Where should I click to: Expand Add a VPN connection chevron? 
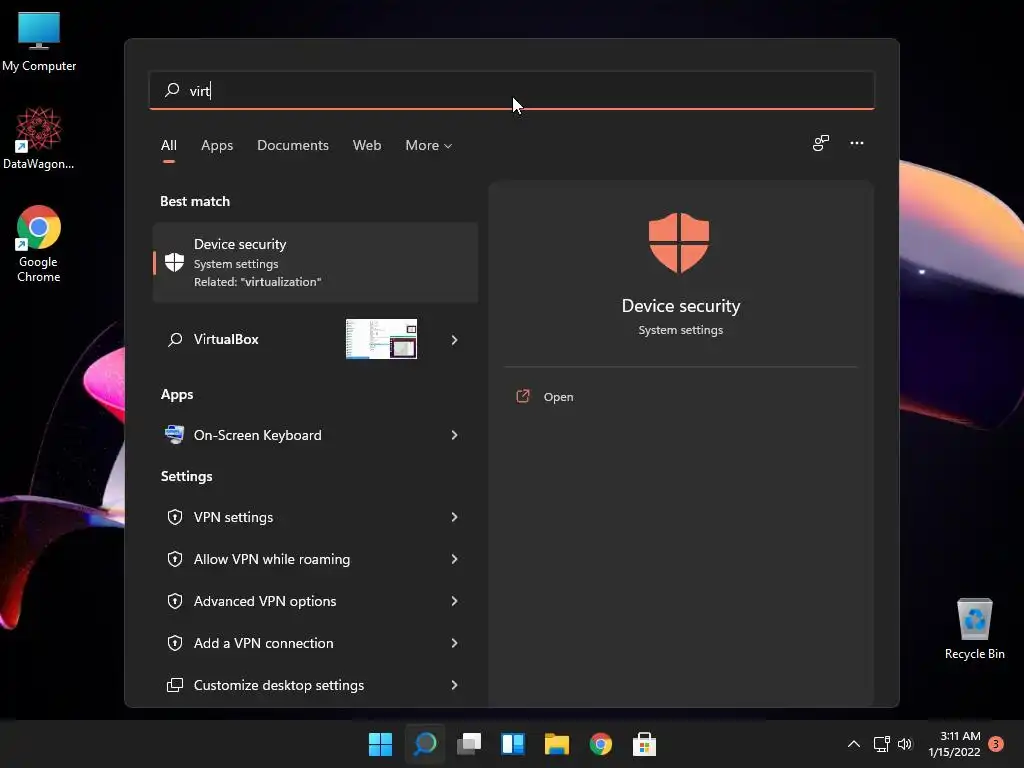click(455, 643)
